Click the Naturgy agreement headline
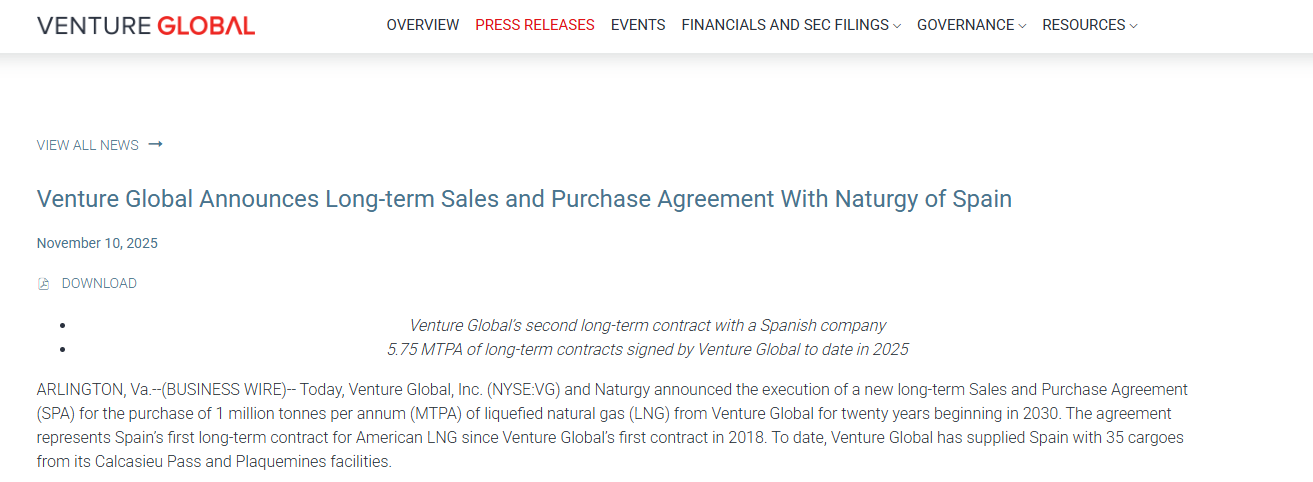The height and width of the screenshot is (482, 1313). coord(524,199)
